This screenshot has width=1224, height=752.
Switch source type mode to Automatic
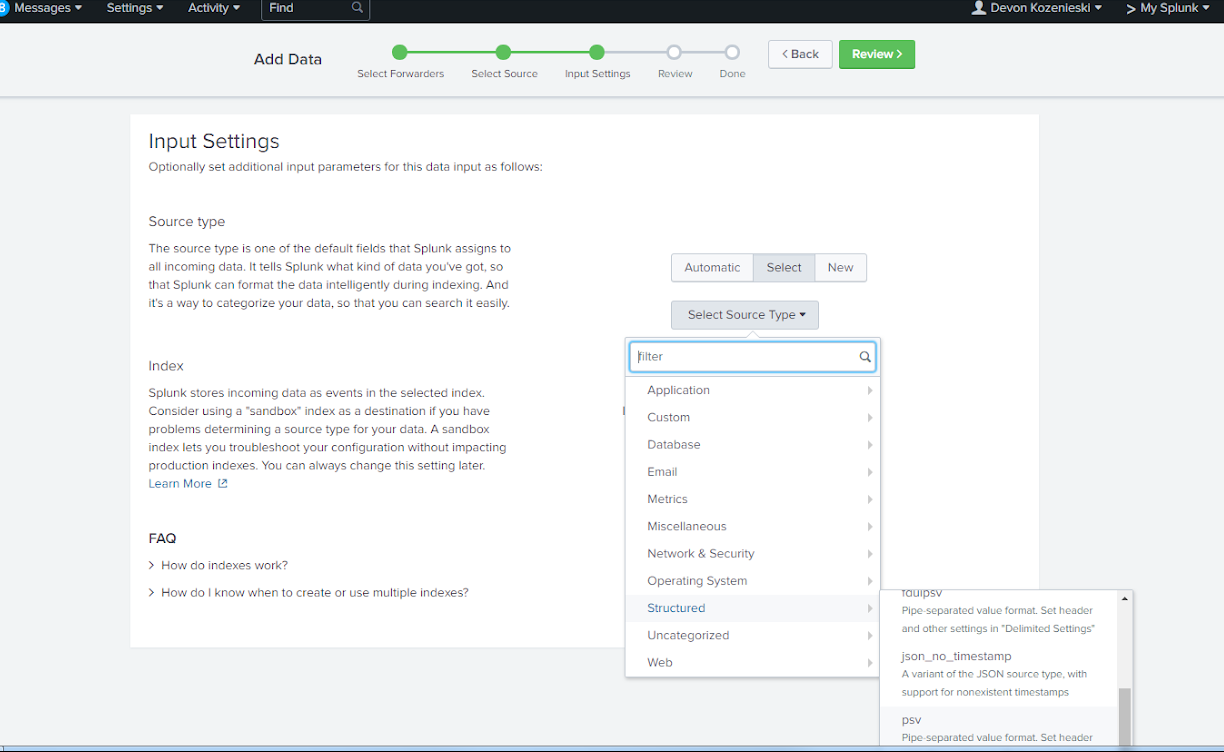pyautogui.click(x=712, y=268)
